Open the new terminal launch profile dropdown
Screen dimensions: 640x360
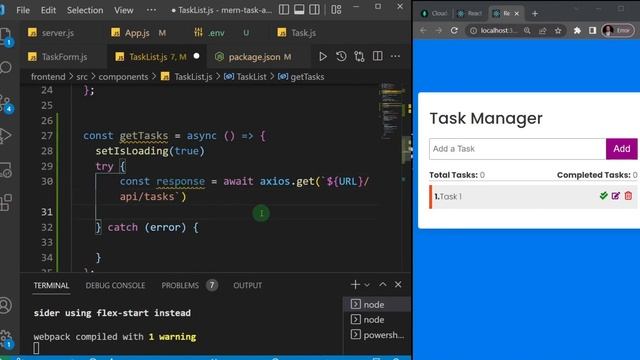point(367,285)
